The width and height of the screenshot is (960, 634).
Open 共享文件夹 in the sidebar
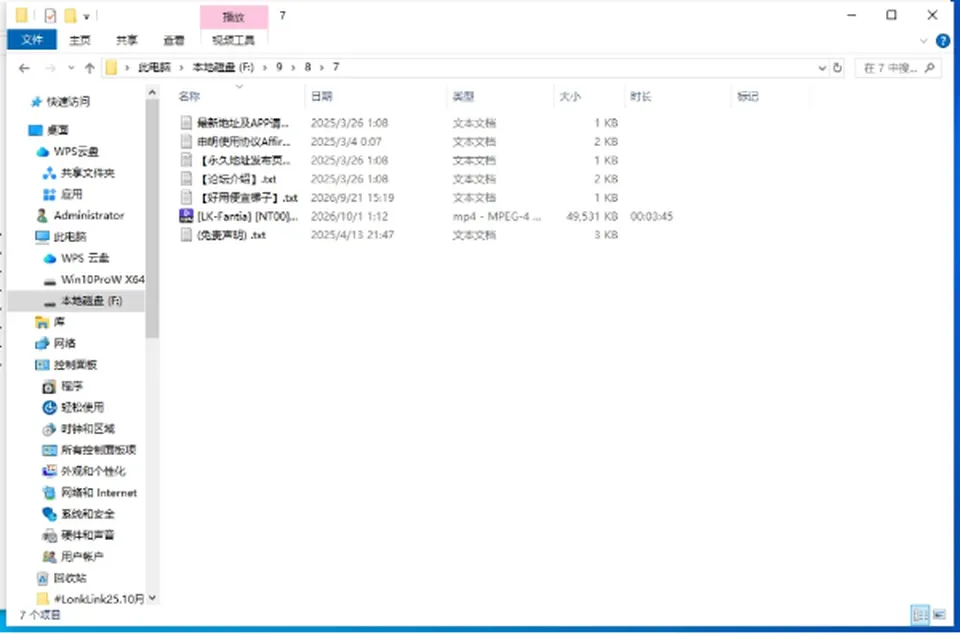[88, 173]
